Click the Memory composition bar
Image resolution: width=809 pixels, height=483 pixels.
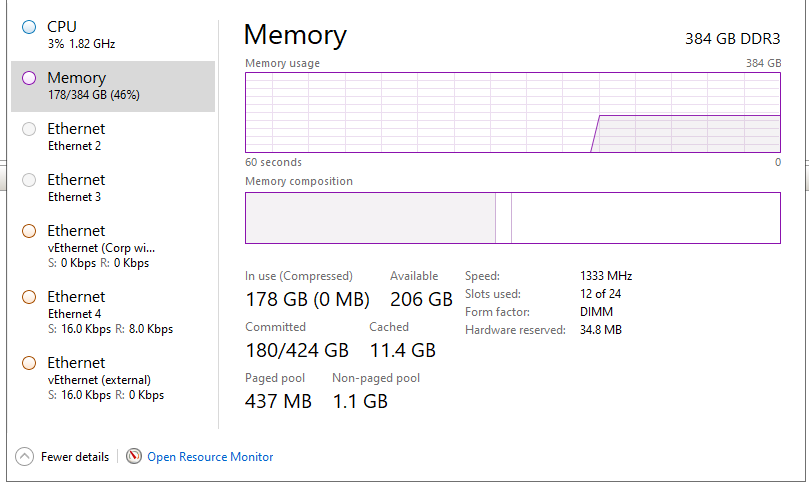(x=512, y=218)
